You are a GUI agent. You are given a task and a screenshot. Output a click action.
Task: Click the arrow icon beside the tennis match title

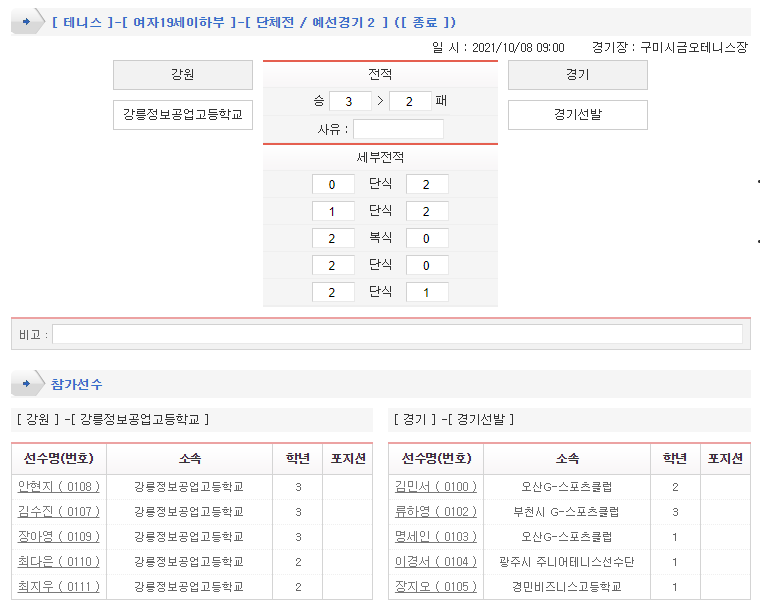point(27,22)
